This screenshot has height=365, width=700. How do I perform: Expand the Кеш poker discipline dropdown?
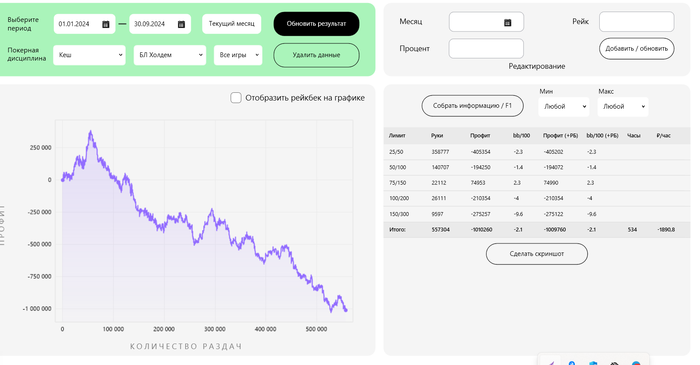pos(89,55)
